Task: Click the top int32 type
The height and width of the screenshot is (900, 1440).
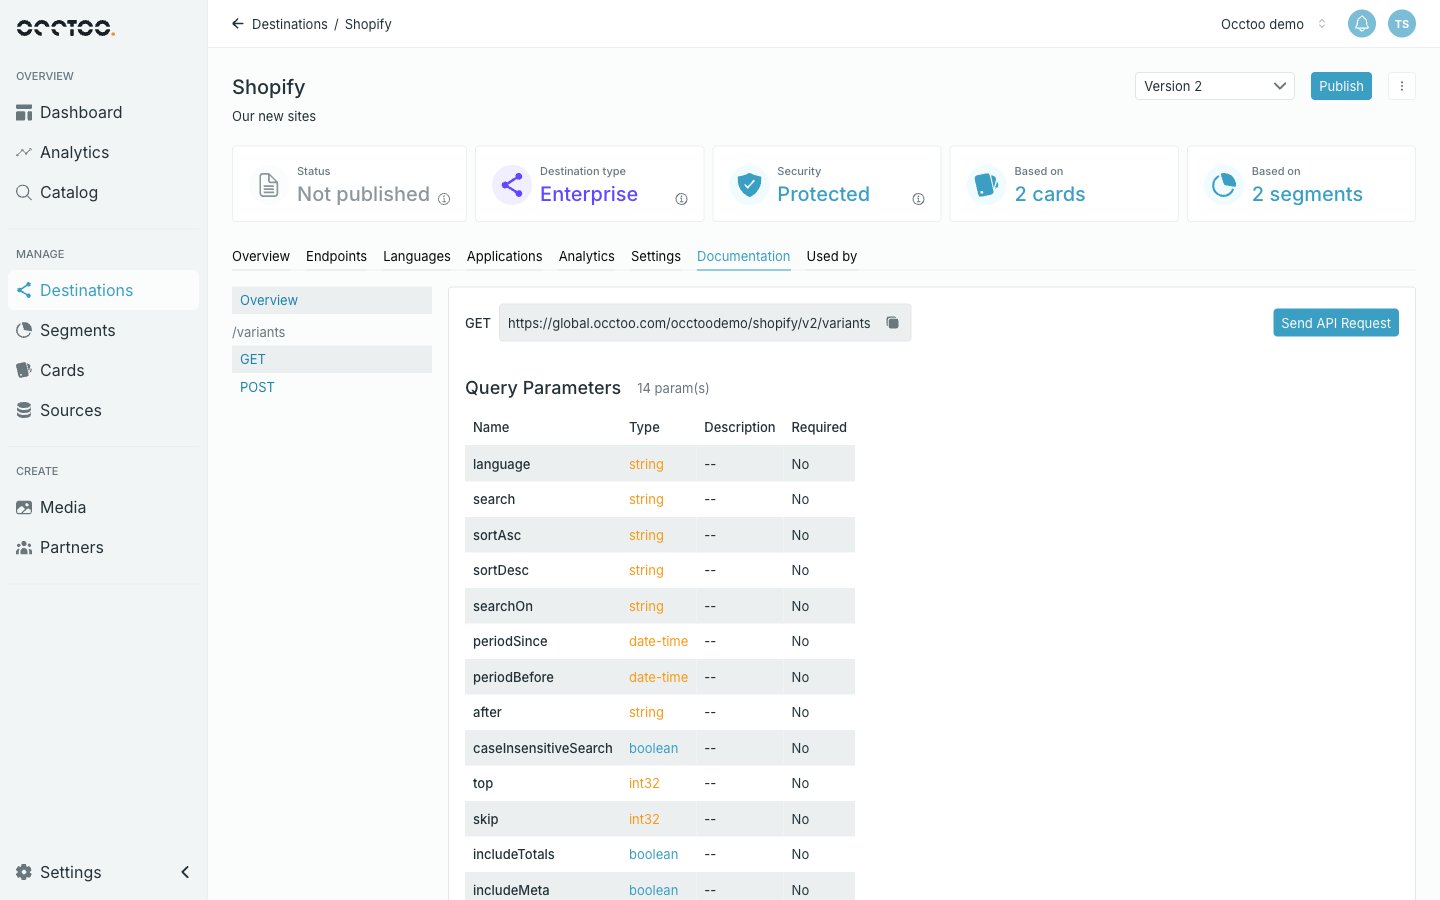Action: [644, 784]
